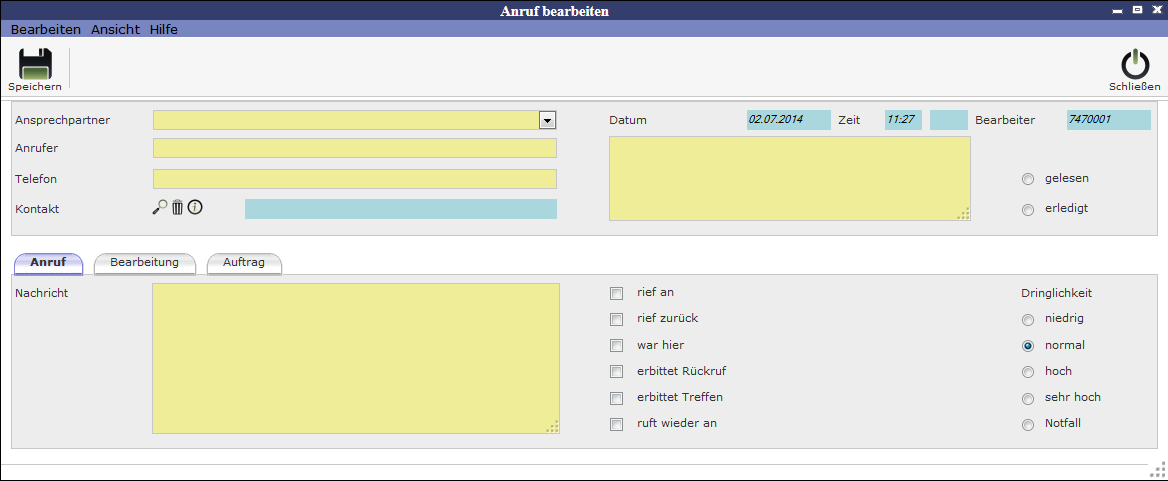Viewport: 1168px width, 481px height.
Task: Open the Bearbeiten menu
Action: 46,29
